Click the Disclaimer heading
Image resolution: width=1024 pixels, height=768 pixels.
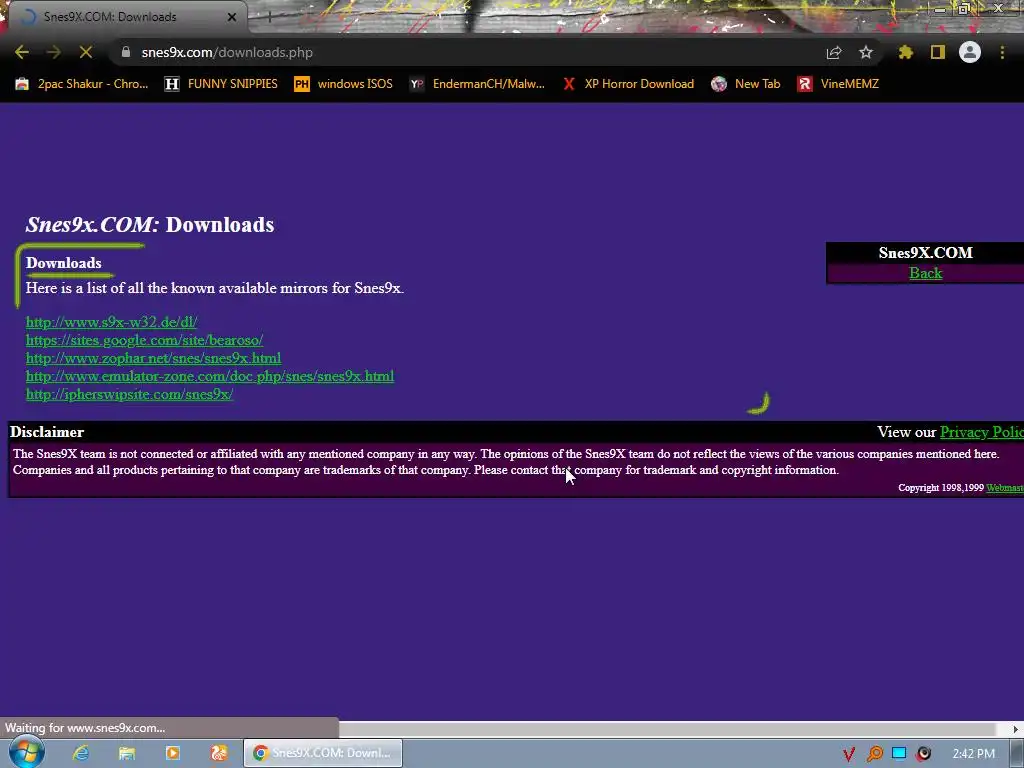pos(47,432)
